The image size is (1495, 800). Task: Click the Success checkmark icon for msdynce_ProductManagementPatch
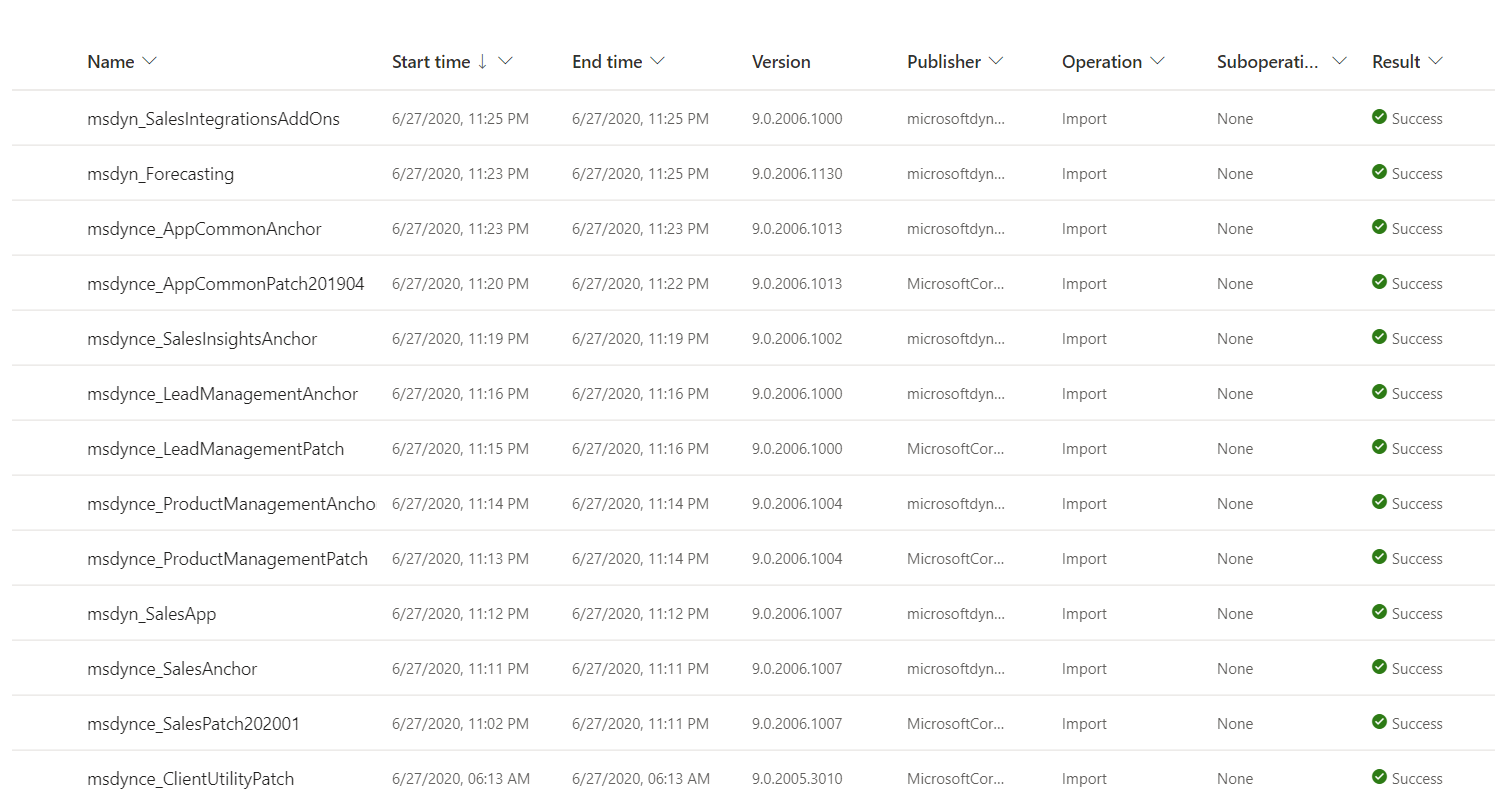[1379, 557]
